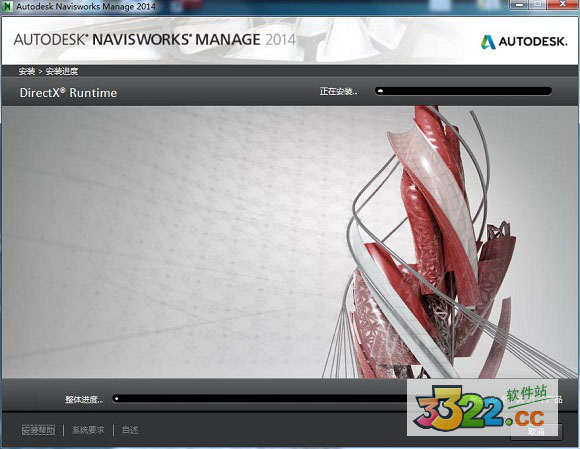Click the Autodesk logo in the header
The image size is (580, 449).
pos(524,41)
